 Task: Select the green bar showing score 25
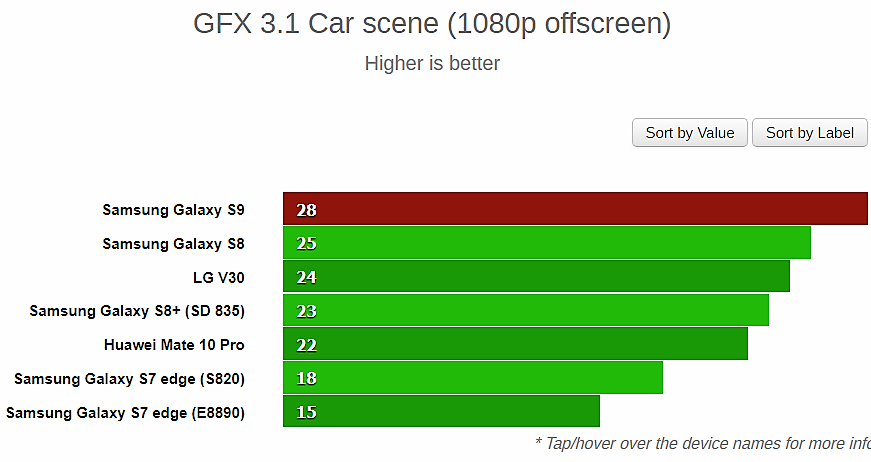click(546, 243)
